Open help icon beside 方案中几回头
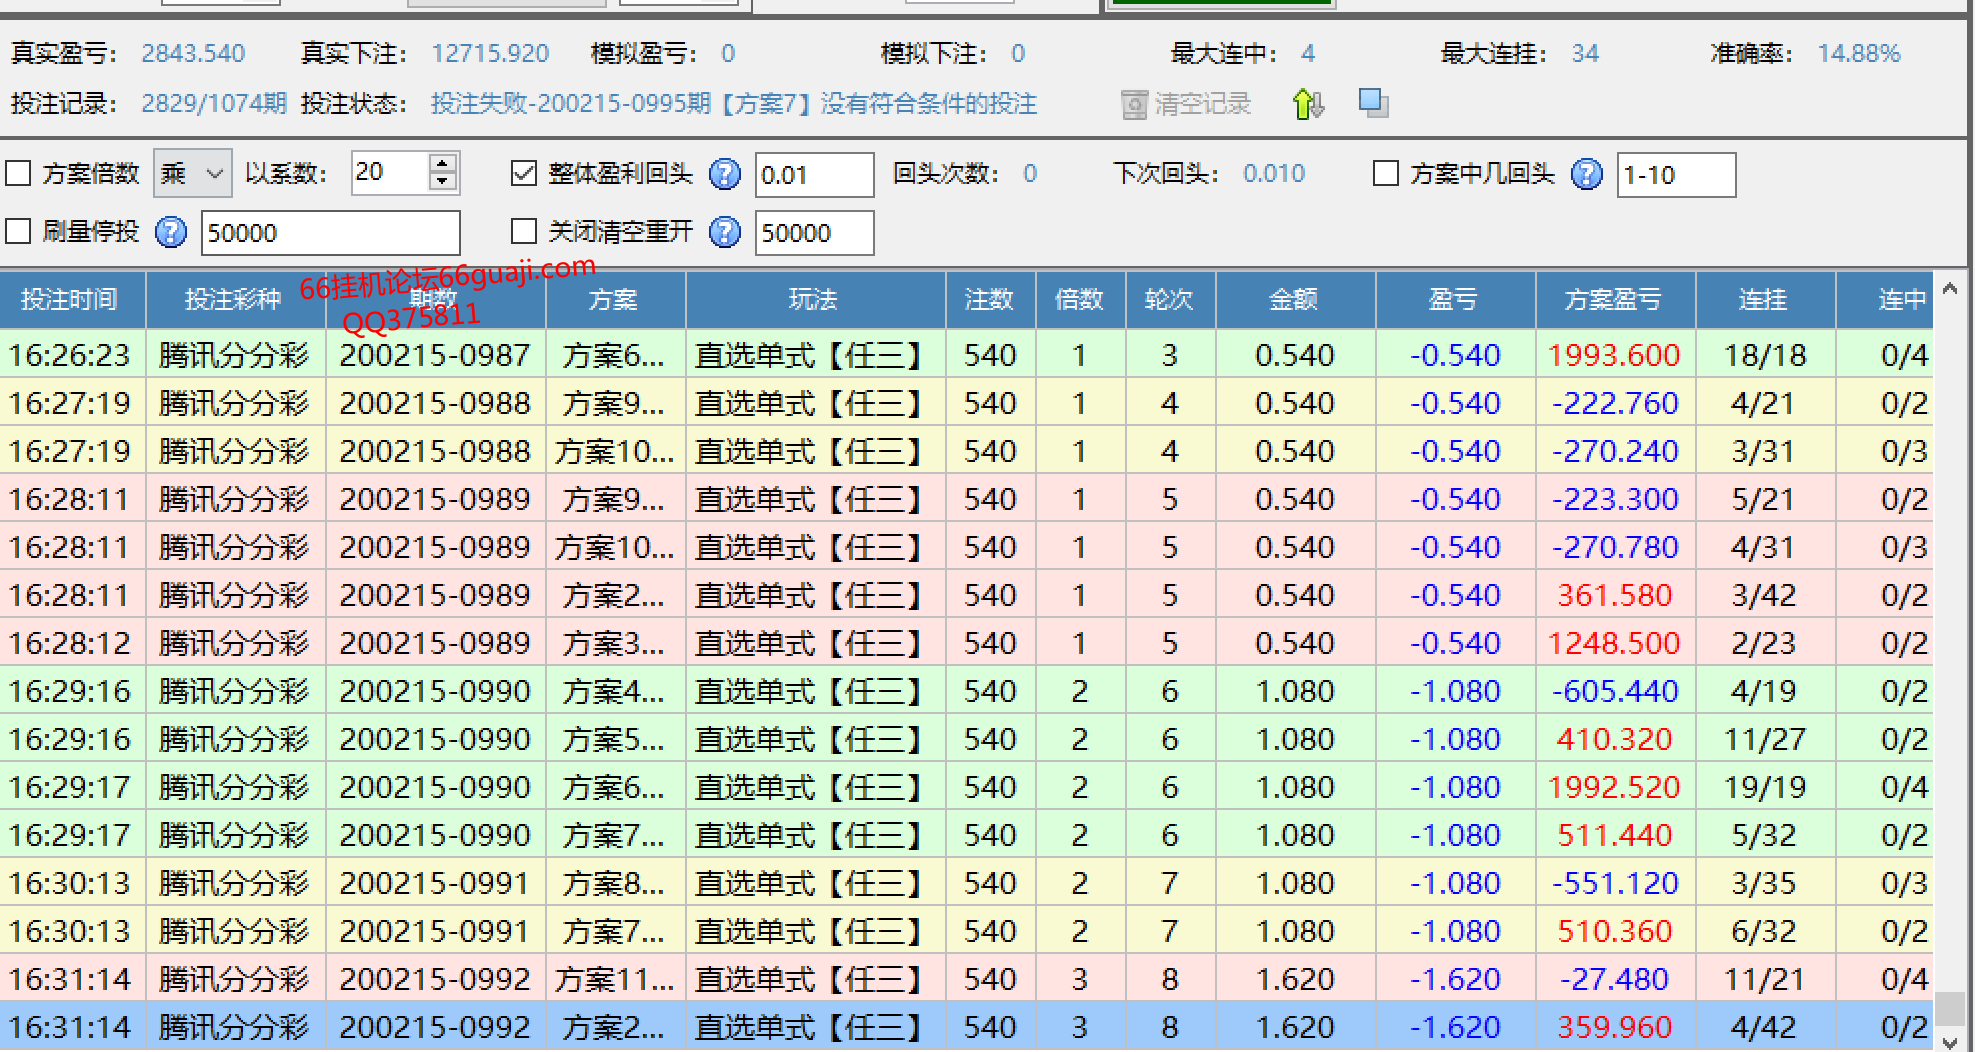The width and height of the screenshot is (1975, 1052). click(x=1586, y=174)
